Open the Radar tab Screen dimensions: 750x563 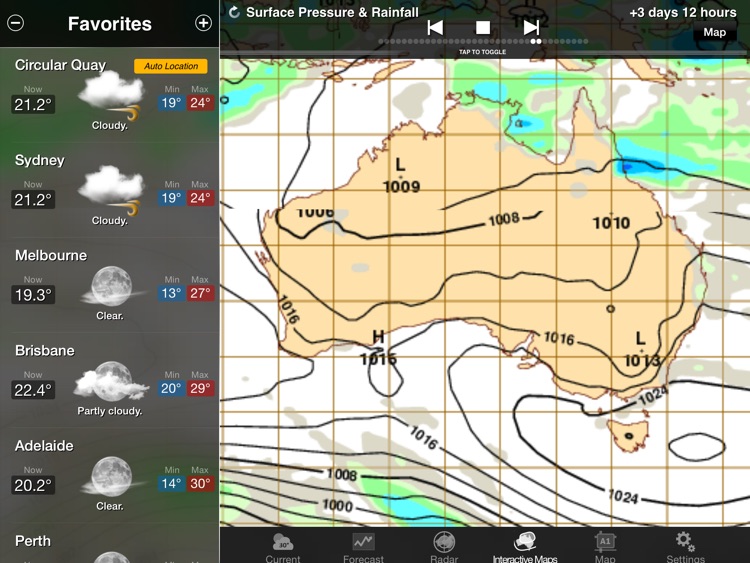point(444,548)
